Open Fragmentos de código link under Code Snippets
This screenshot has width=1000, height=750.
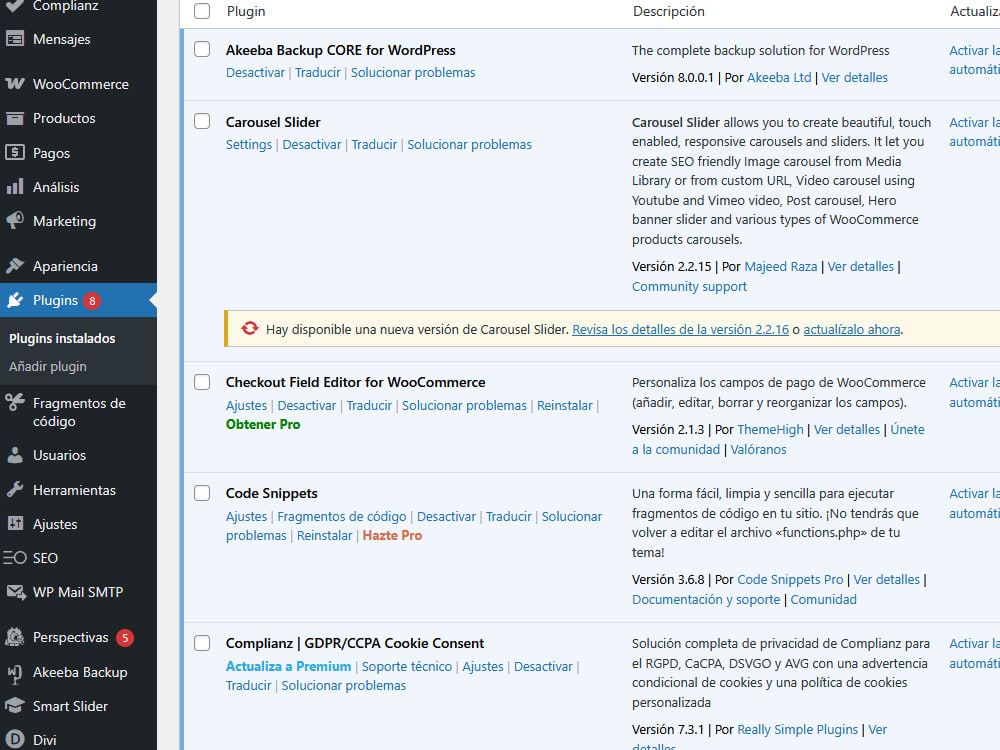click(x=342, y=517)
